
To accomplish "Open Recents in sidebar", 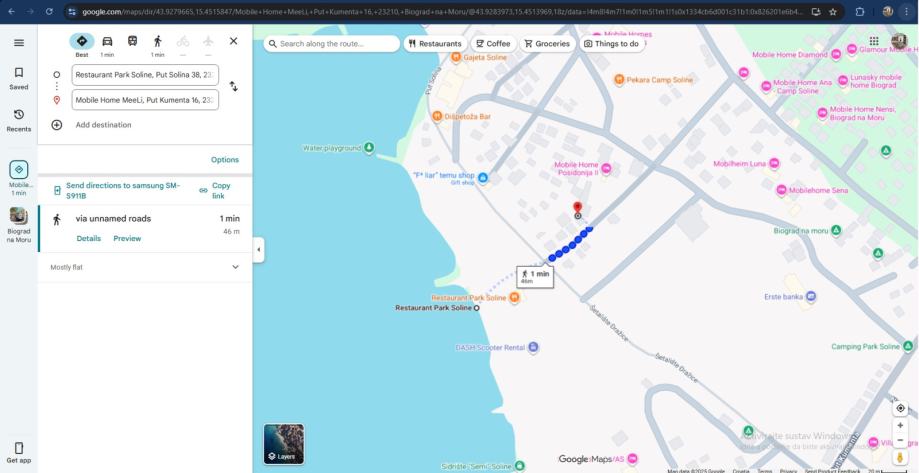I will (x=19, y=121).
